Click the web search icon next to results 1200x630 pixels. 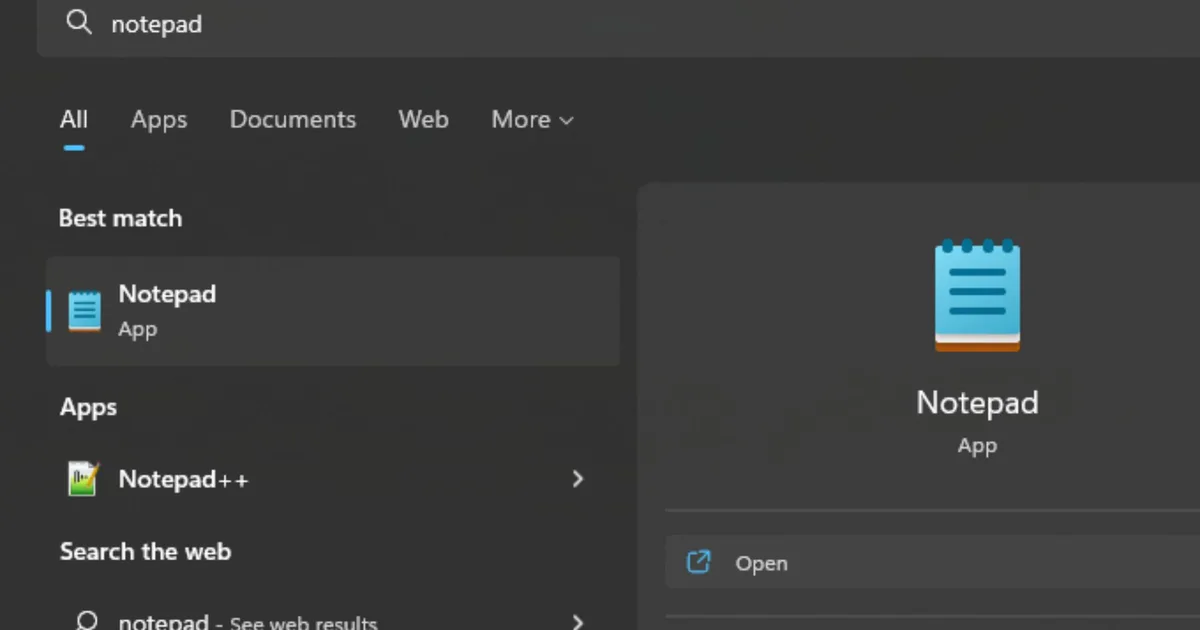point(88,620)
